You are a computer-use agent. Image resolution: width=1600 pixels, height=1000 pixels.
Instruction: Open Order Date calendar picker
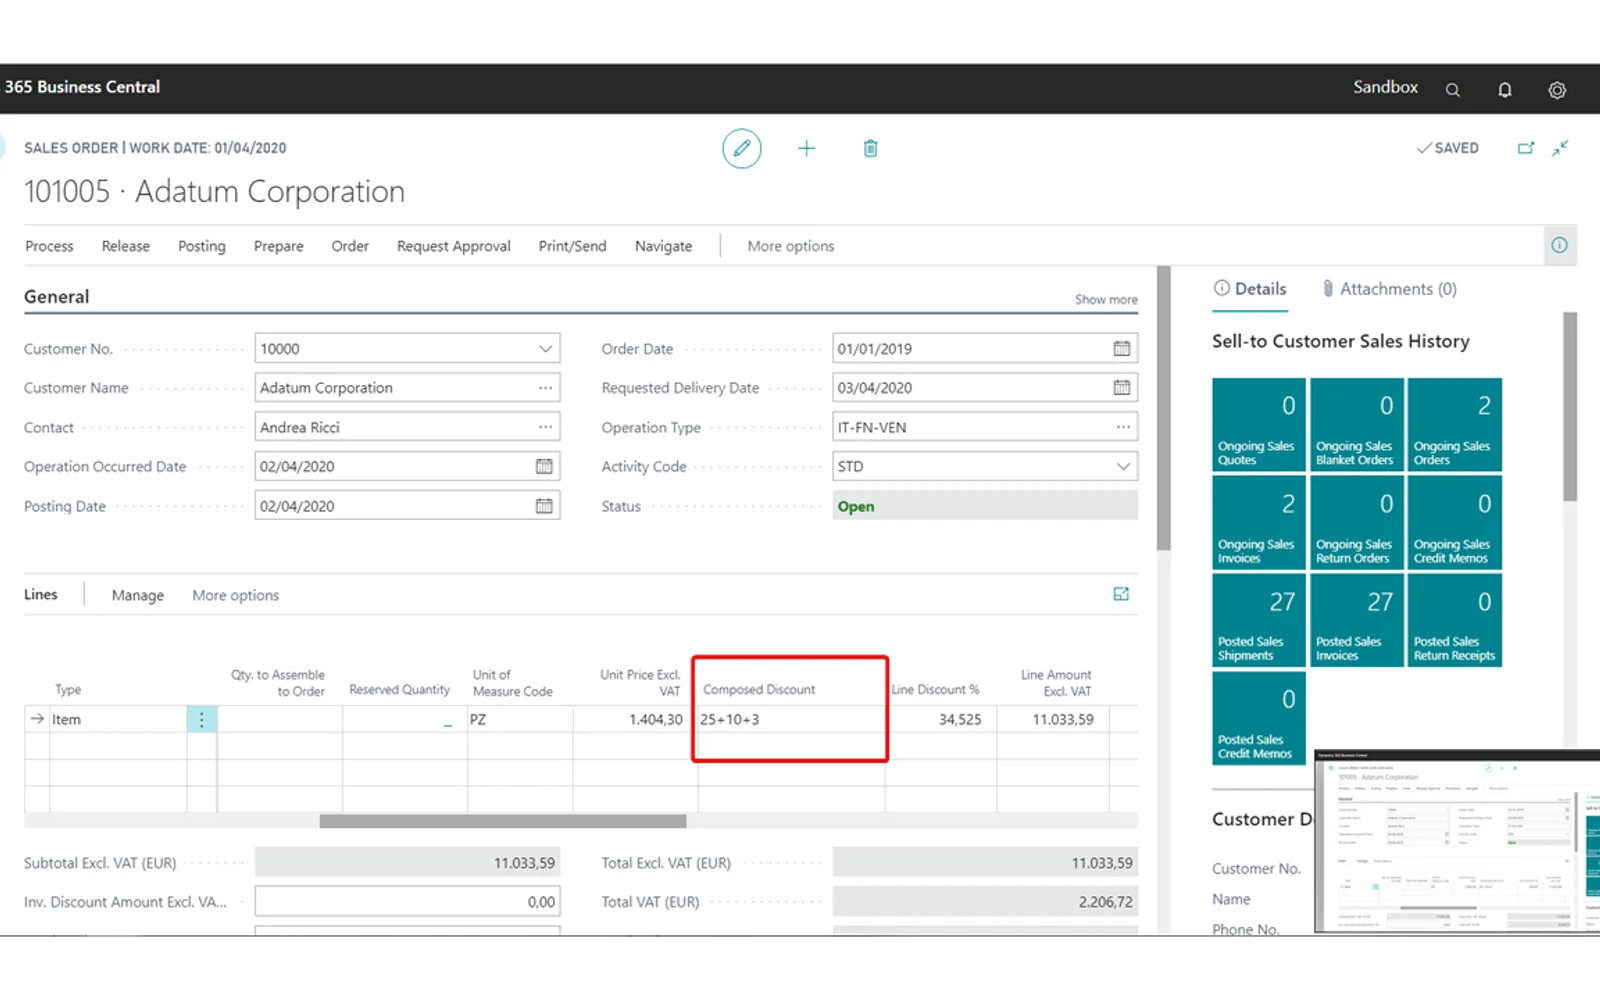point(1122,348)
